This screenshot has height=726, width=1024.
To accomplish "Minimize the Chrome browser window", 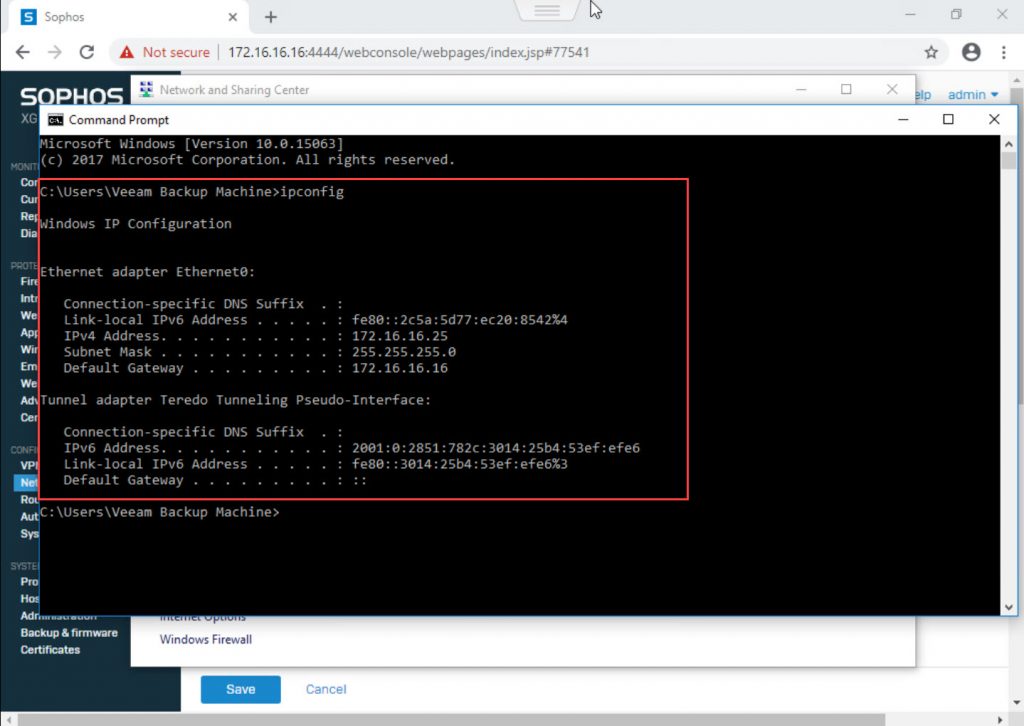I will point(910,14).
